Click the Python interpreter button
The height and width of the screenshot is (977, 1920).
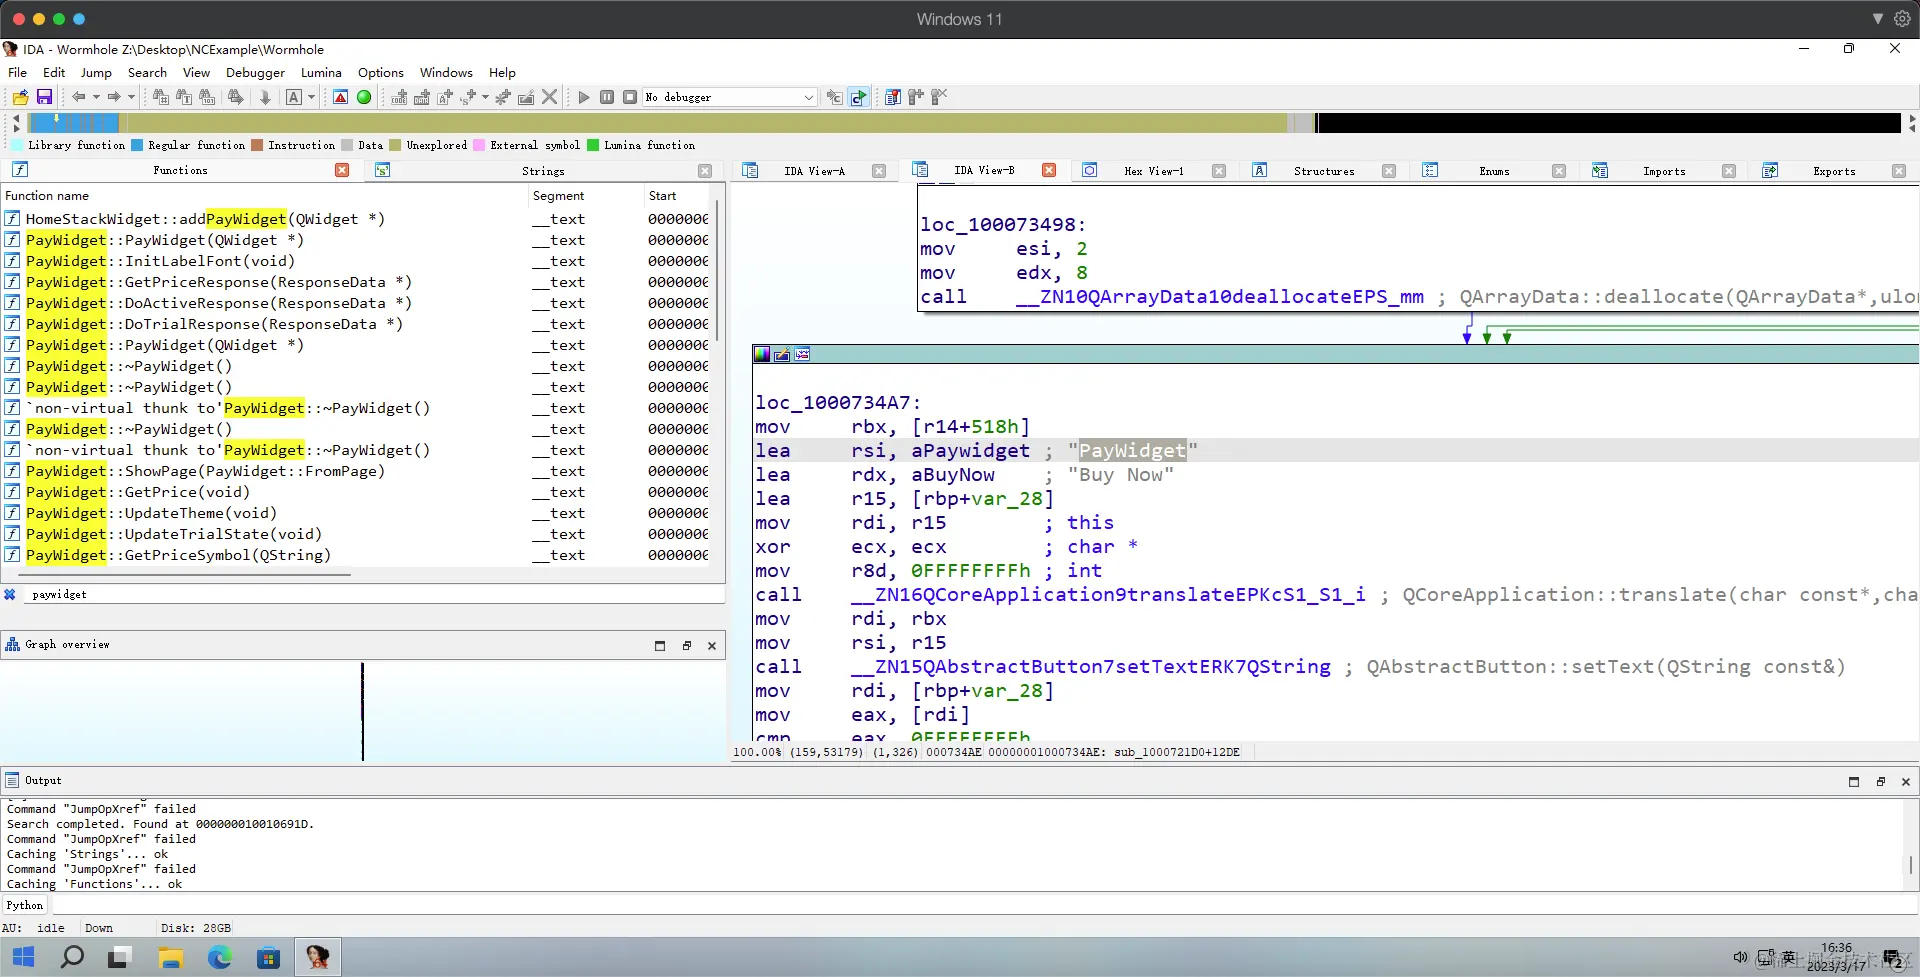[25, 905]
